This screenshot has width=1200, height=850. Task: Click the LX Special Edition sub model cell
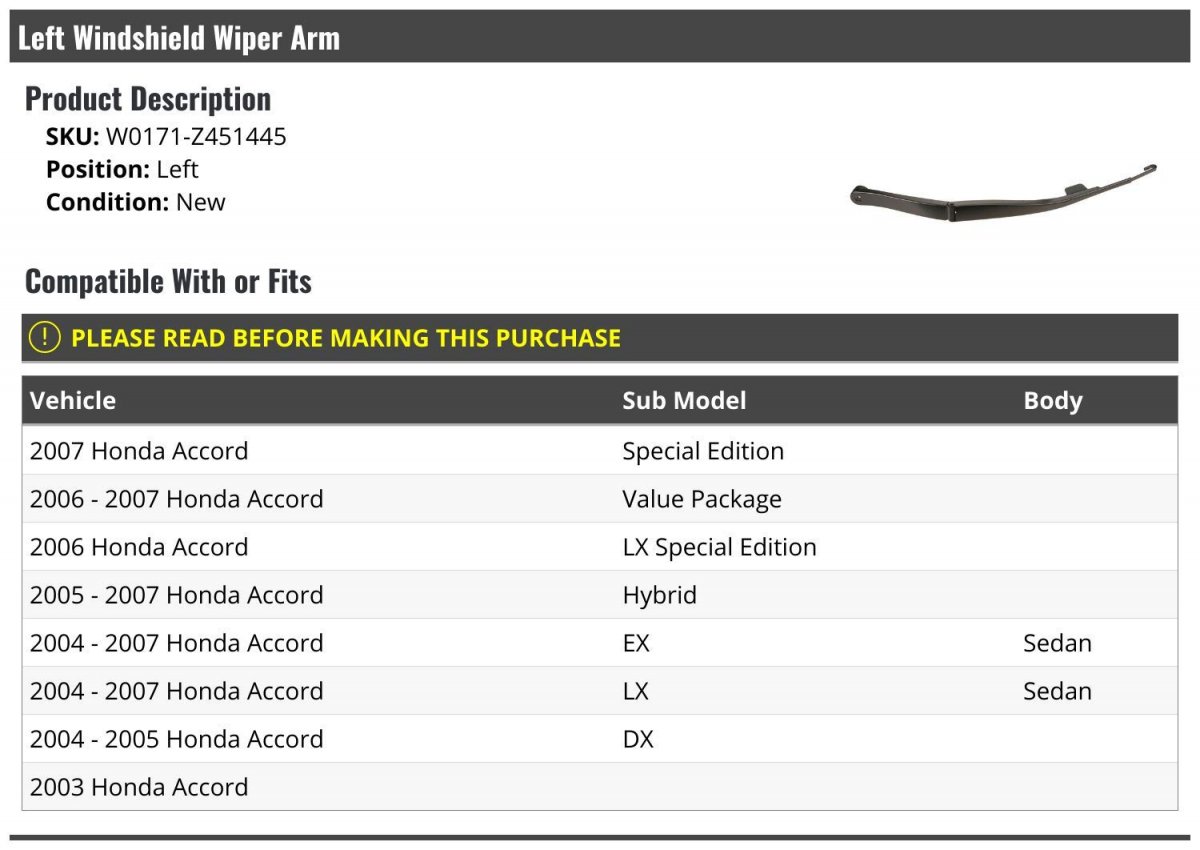(x=719, y=547)
